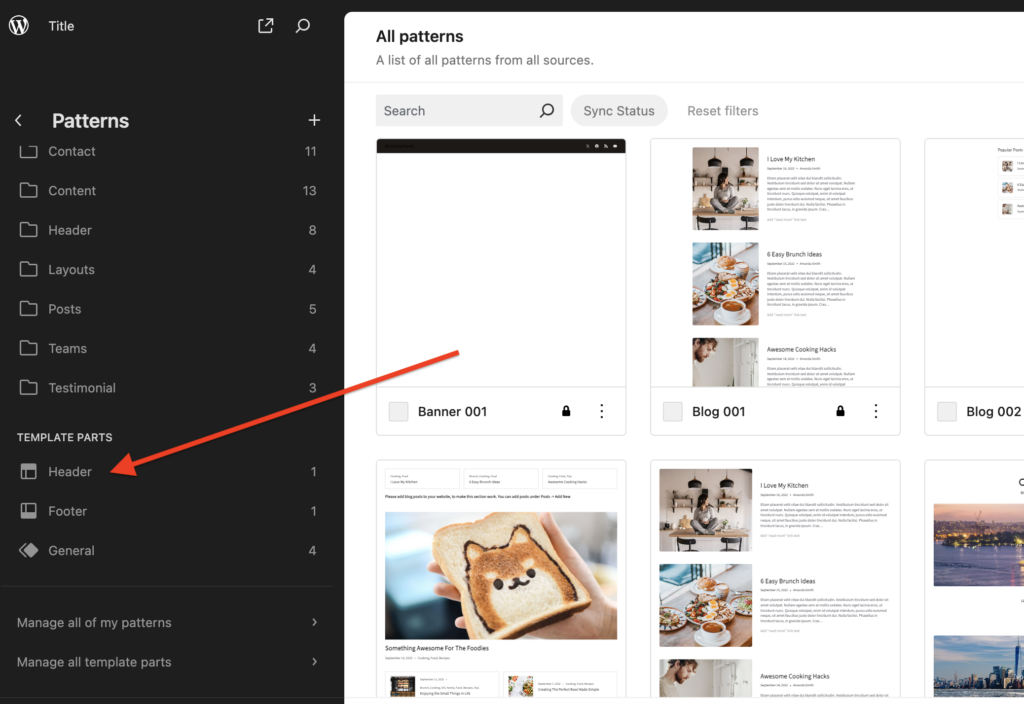
Task: Click the Testimonial folder icon
Action: point(28,387)
